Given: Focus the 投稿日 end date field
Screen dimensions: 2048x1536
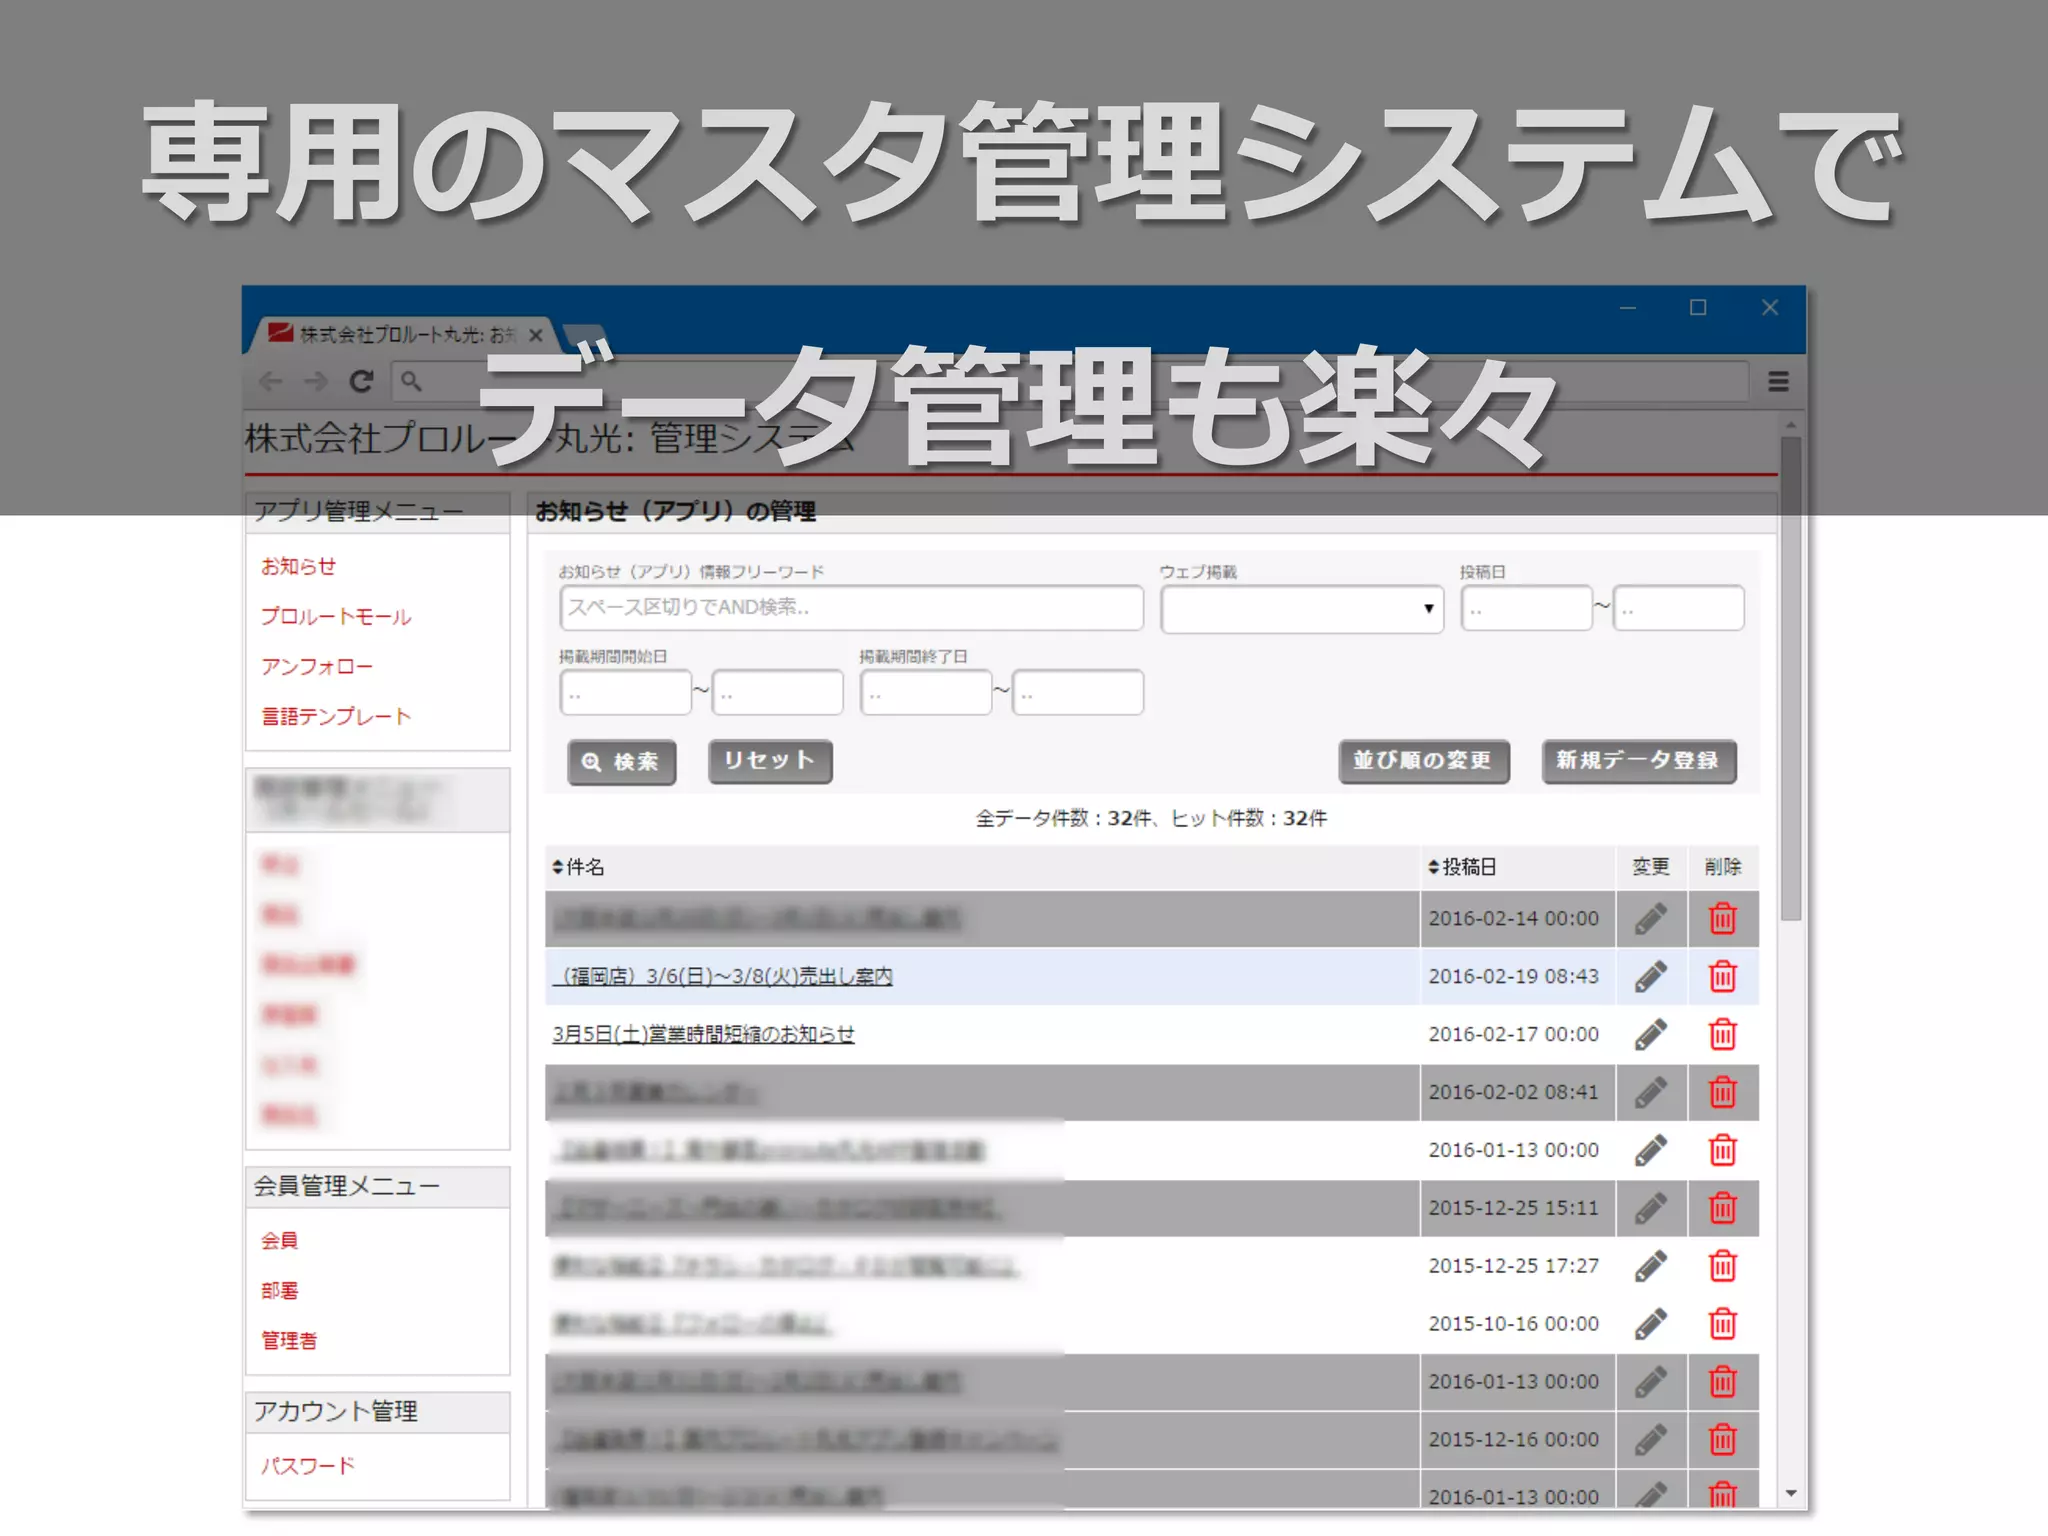Looking at the screenshot, I should pos(1678,608).
